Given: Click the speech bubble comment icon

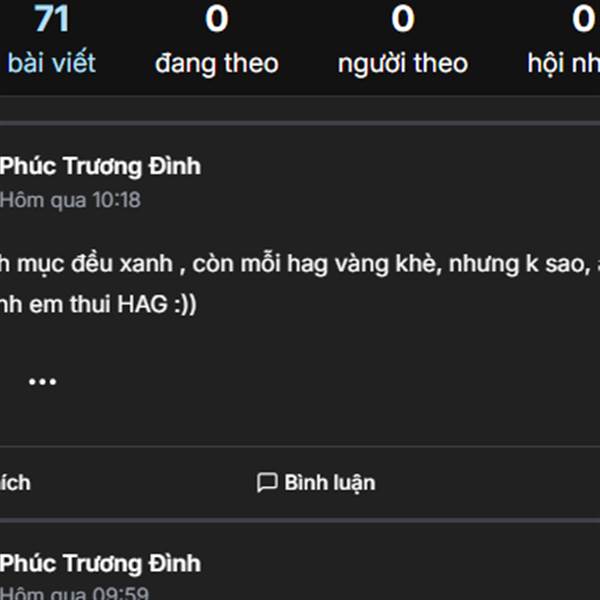Looking at the screenshot, I should [x=267, y=483].
